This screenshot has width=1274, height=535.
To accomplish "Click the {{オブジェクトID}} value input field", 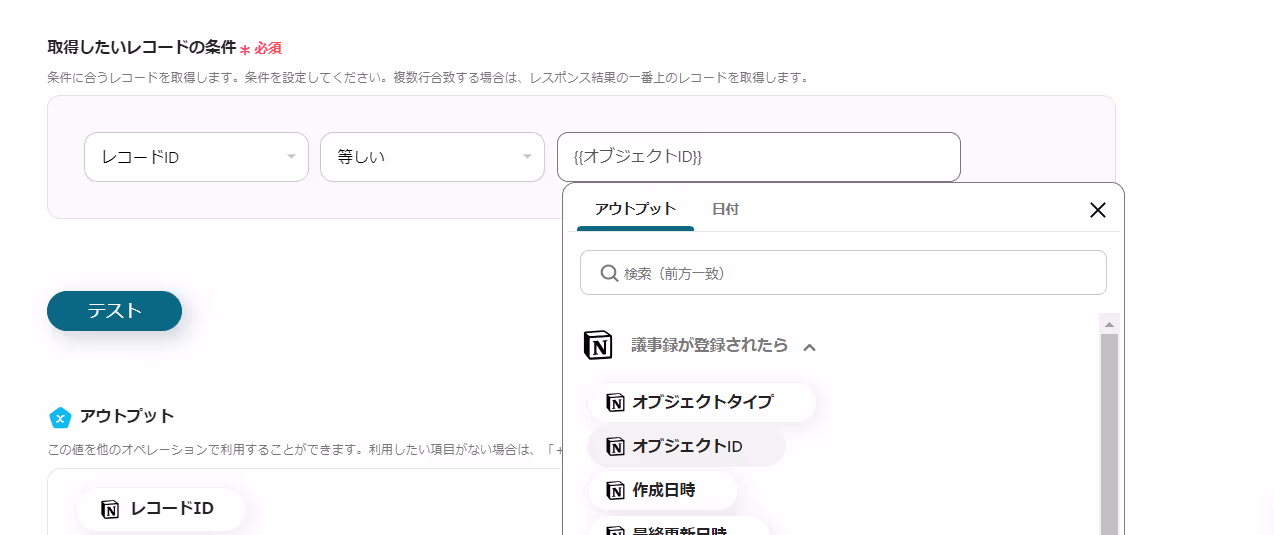I will pos(758,157).
